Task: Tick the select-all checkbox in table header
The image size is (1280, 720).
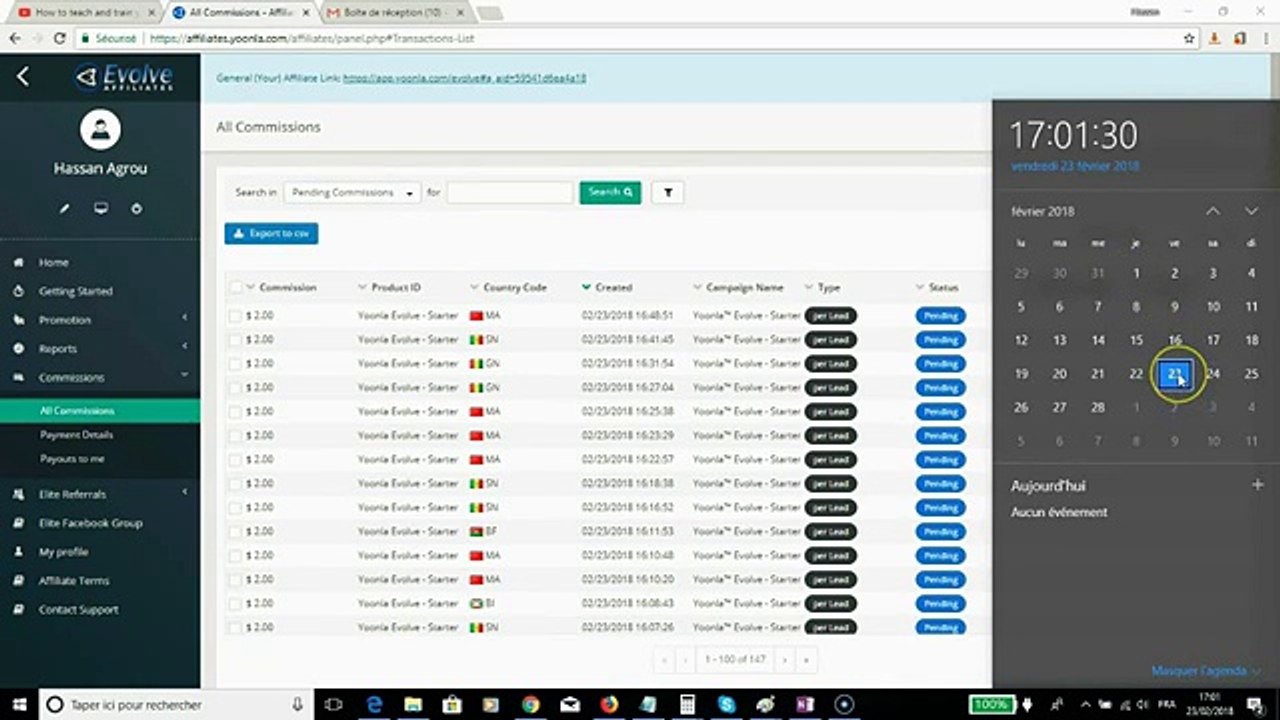Action: 236,287
